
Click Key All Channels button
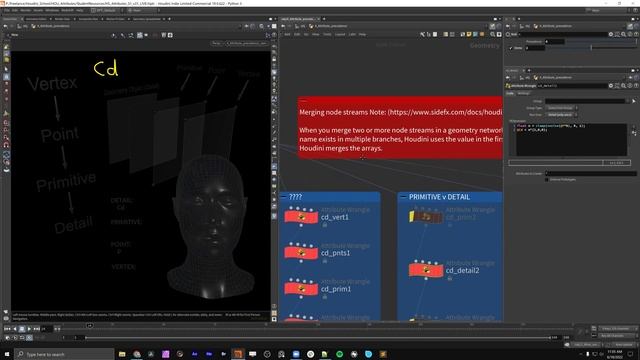(616, 336)
